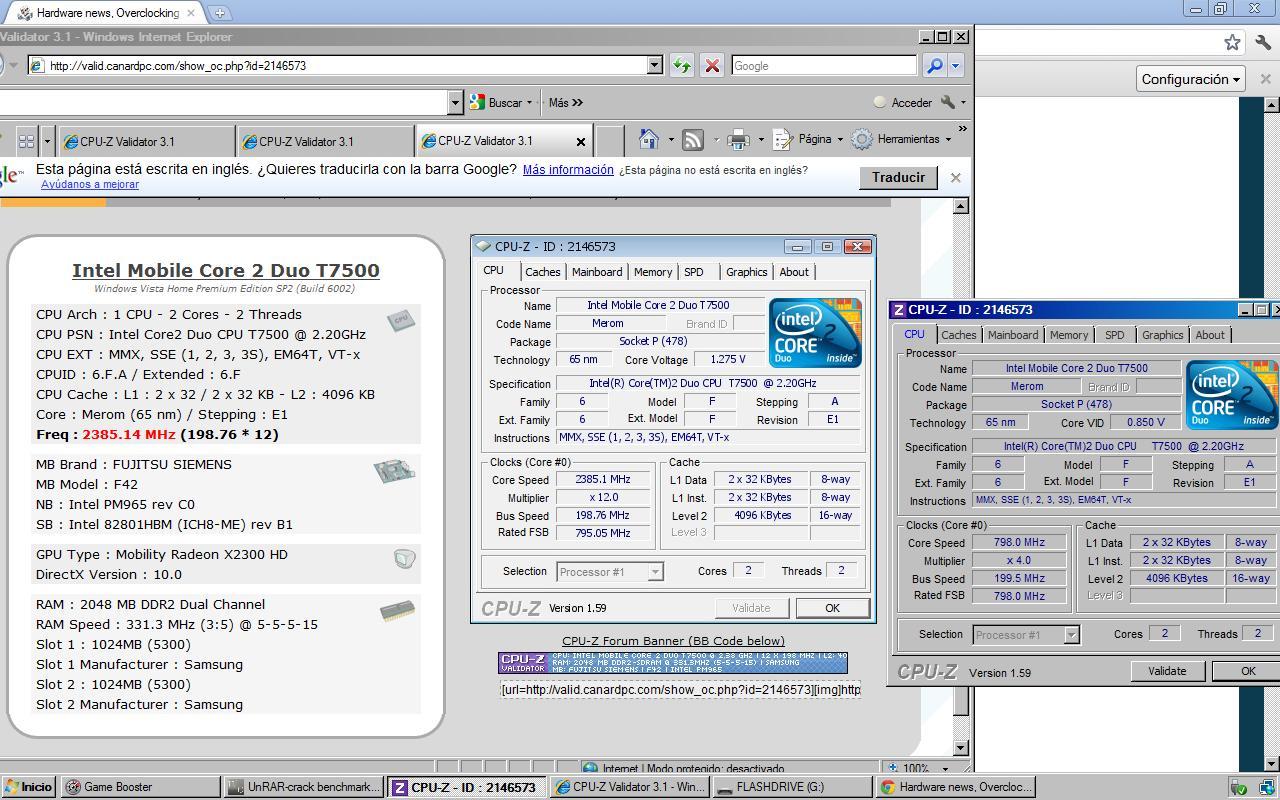Open the Buscar dropdown arrow

coord(530,102)
